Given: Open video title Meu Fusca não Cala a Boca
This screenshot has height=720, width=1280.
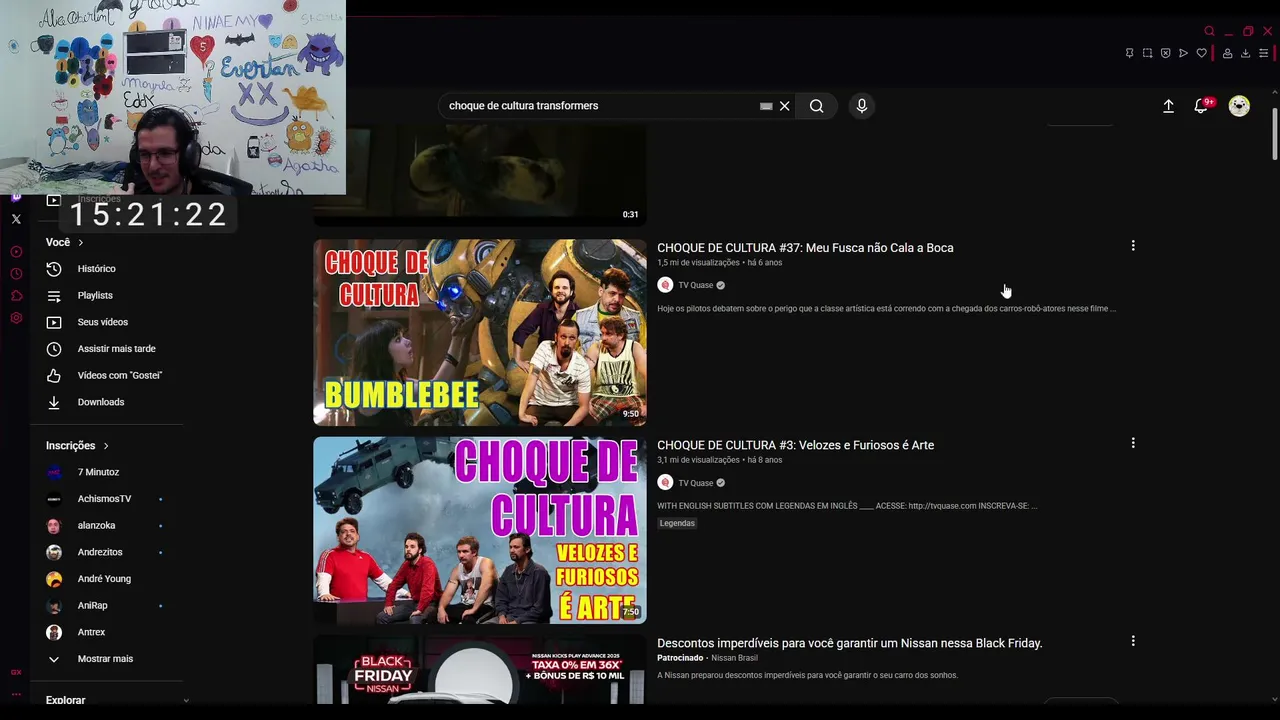Looking at the screenshot, I should [805, 248].
